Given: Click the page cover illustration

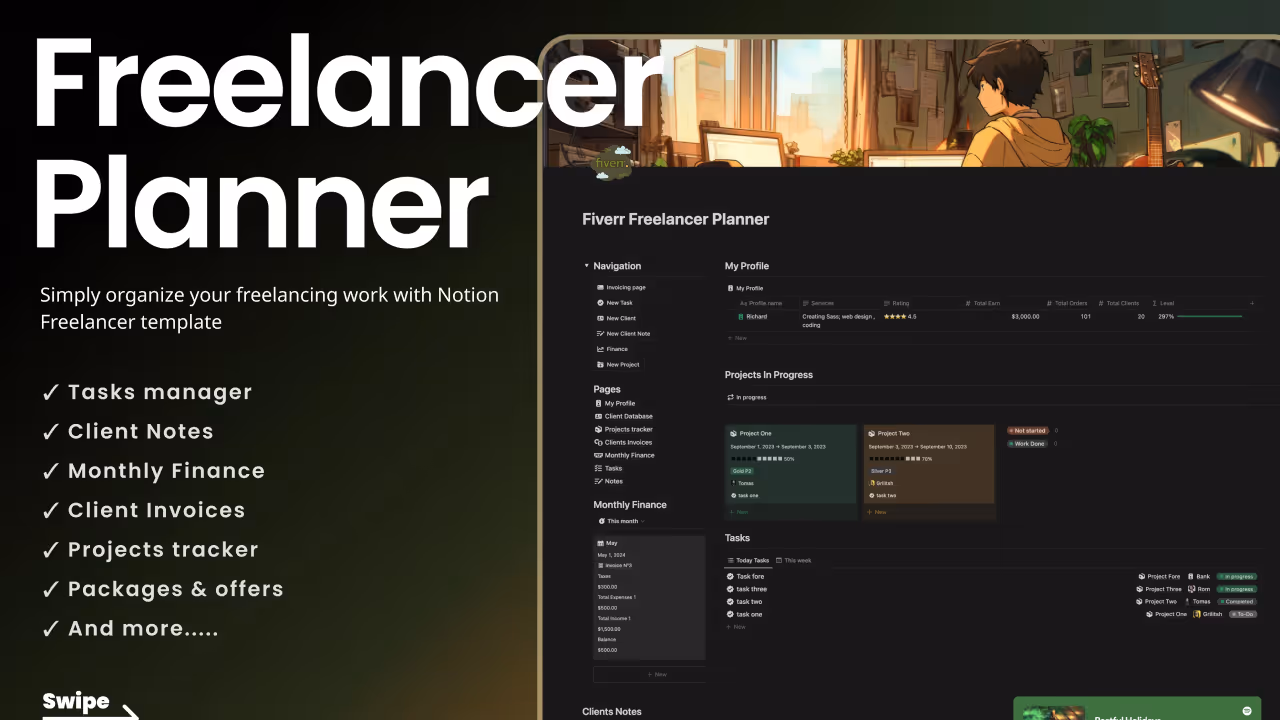Looking at the screenshot, I should click(911, 103).
